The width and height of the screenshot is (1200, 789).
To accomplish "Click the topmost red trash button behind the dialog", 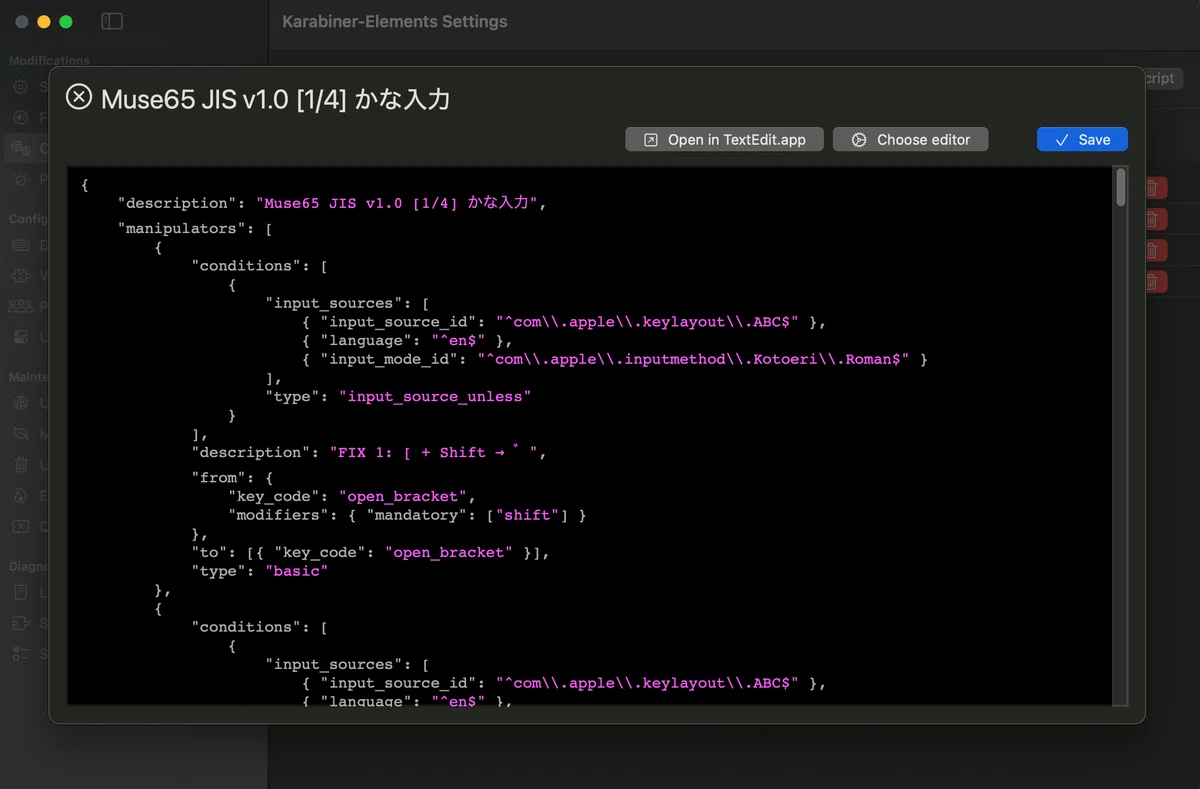I will click(x=1156, y=188).
